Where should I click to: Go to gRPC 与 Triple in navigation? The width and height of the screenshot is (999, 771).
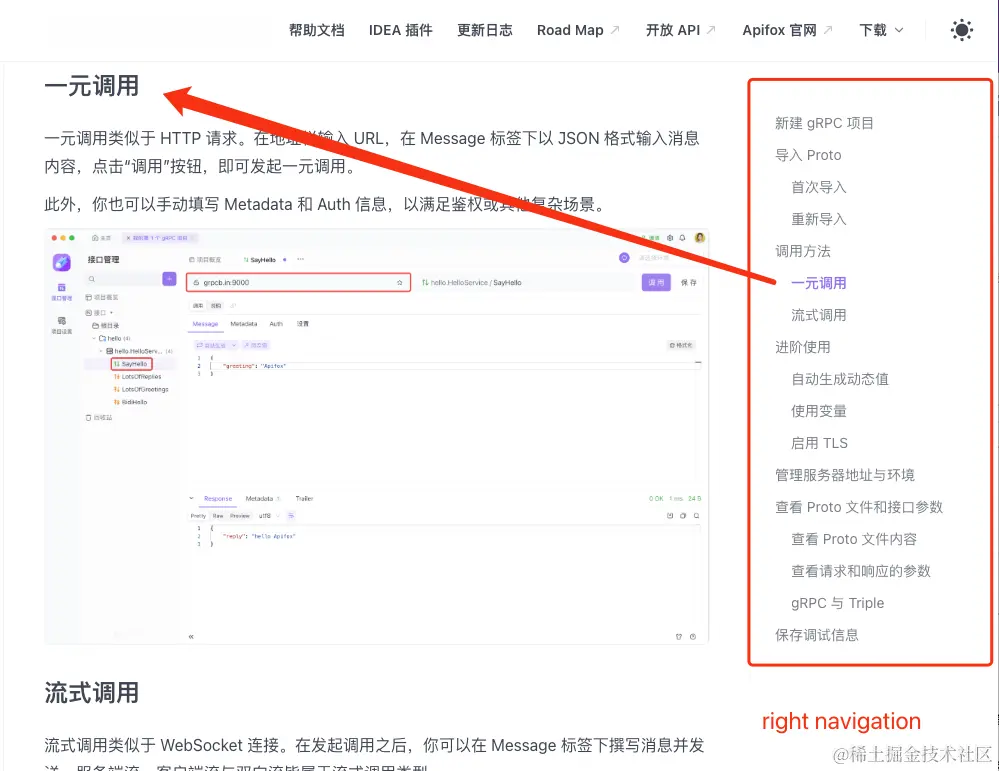[837, 603]
